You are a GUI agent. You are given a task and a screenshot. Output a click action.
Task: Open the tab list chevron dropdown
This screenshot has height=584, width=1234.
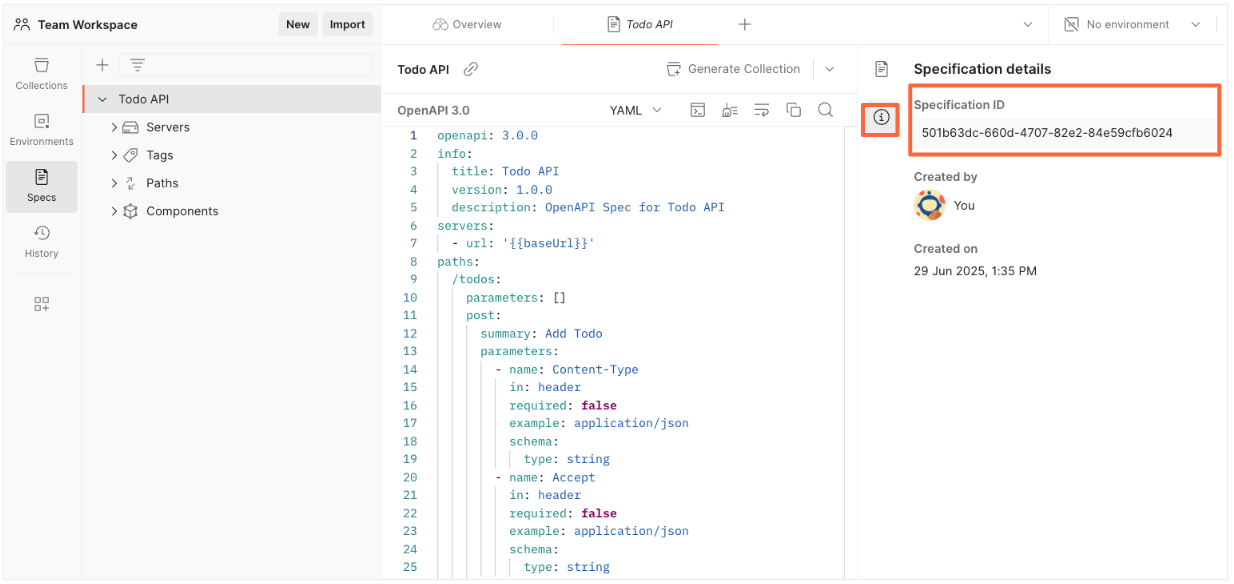tap(1028, 24)
